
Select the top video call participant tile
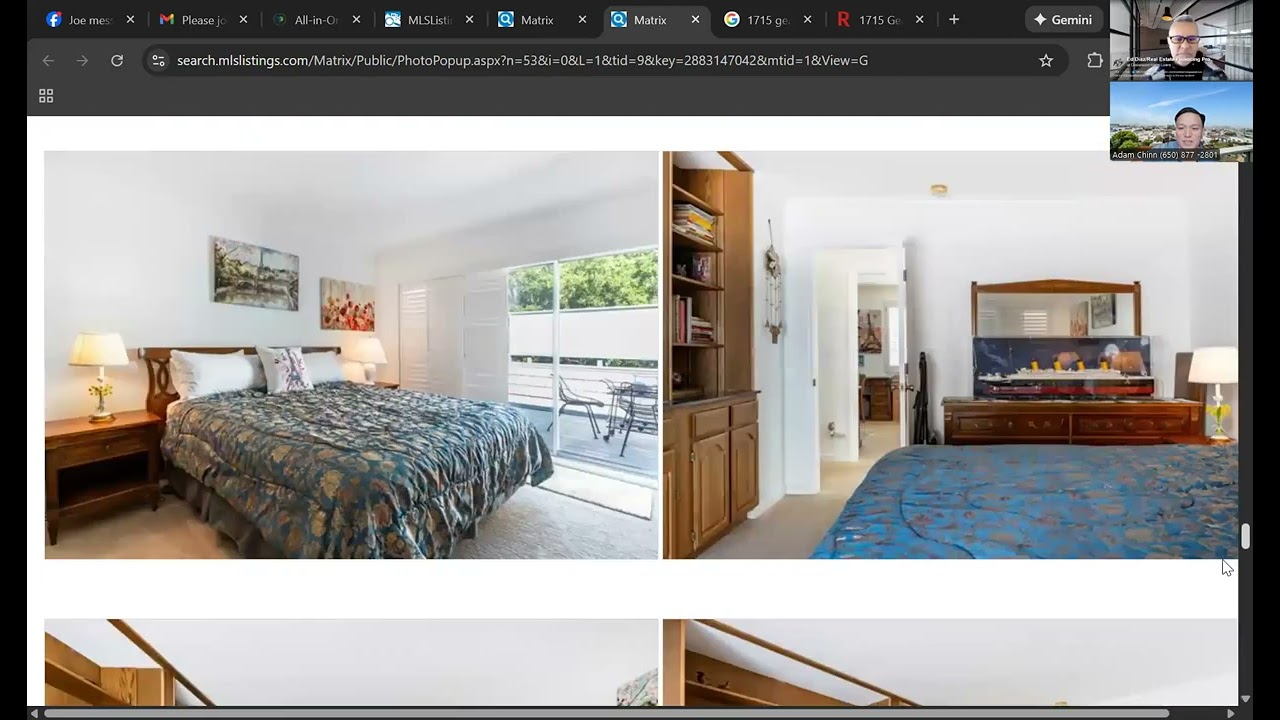1181,40
